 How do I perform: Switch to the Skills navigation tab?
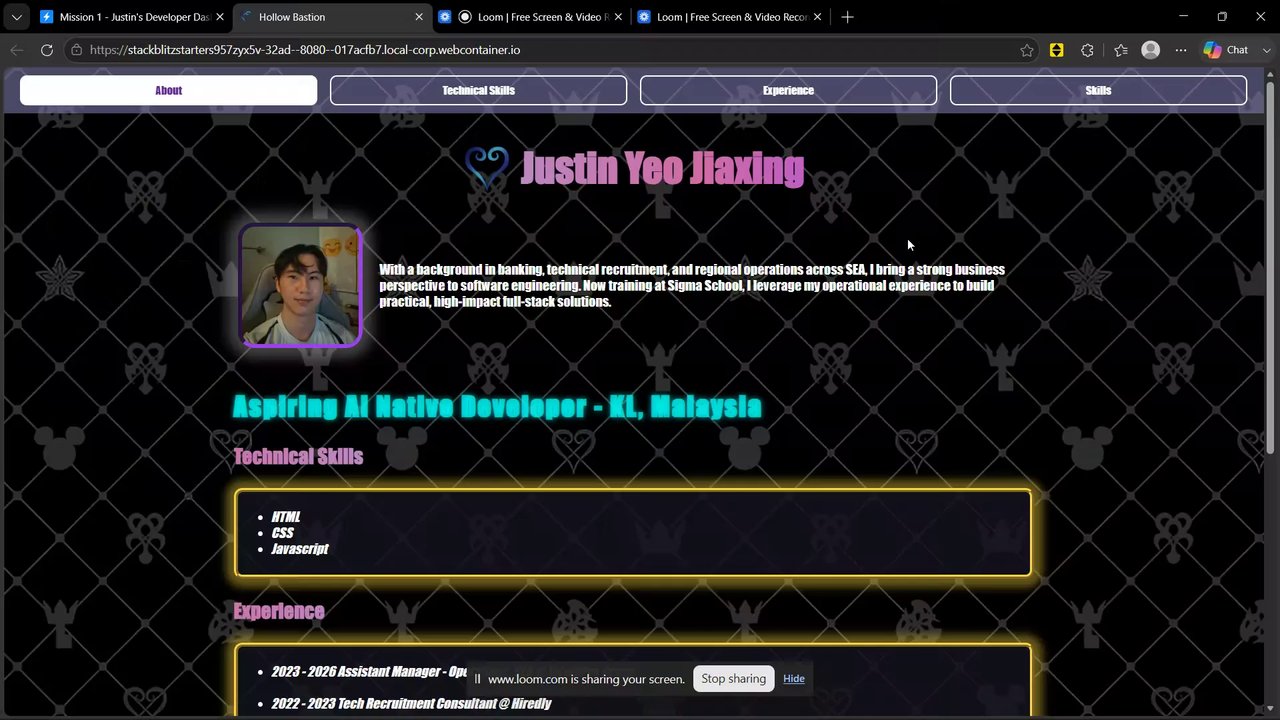pos(1098,90)
